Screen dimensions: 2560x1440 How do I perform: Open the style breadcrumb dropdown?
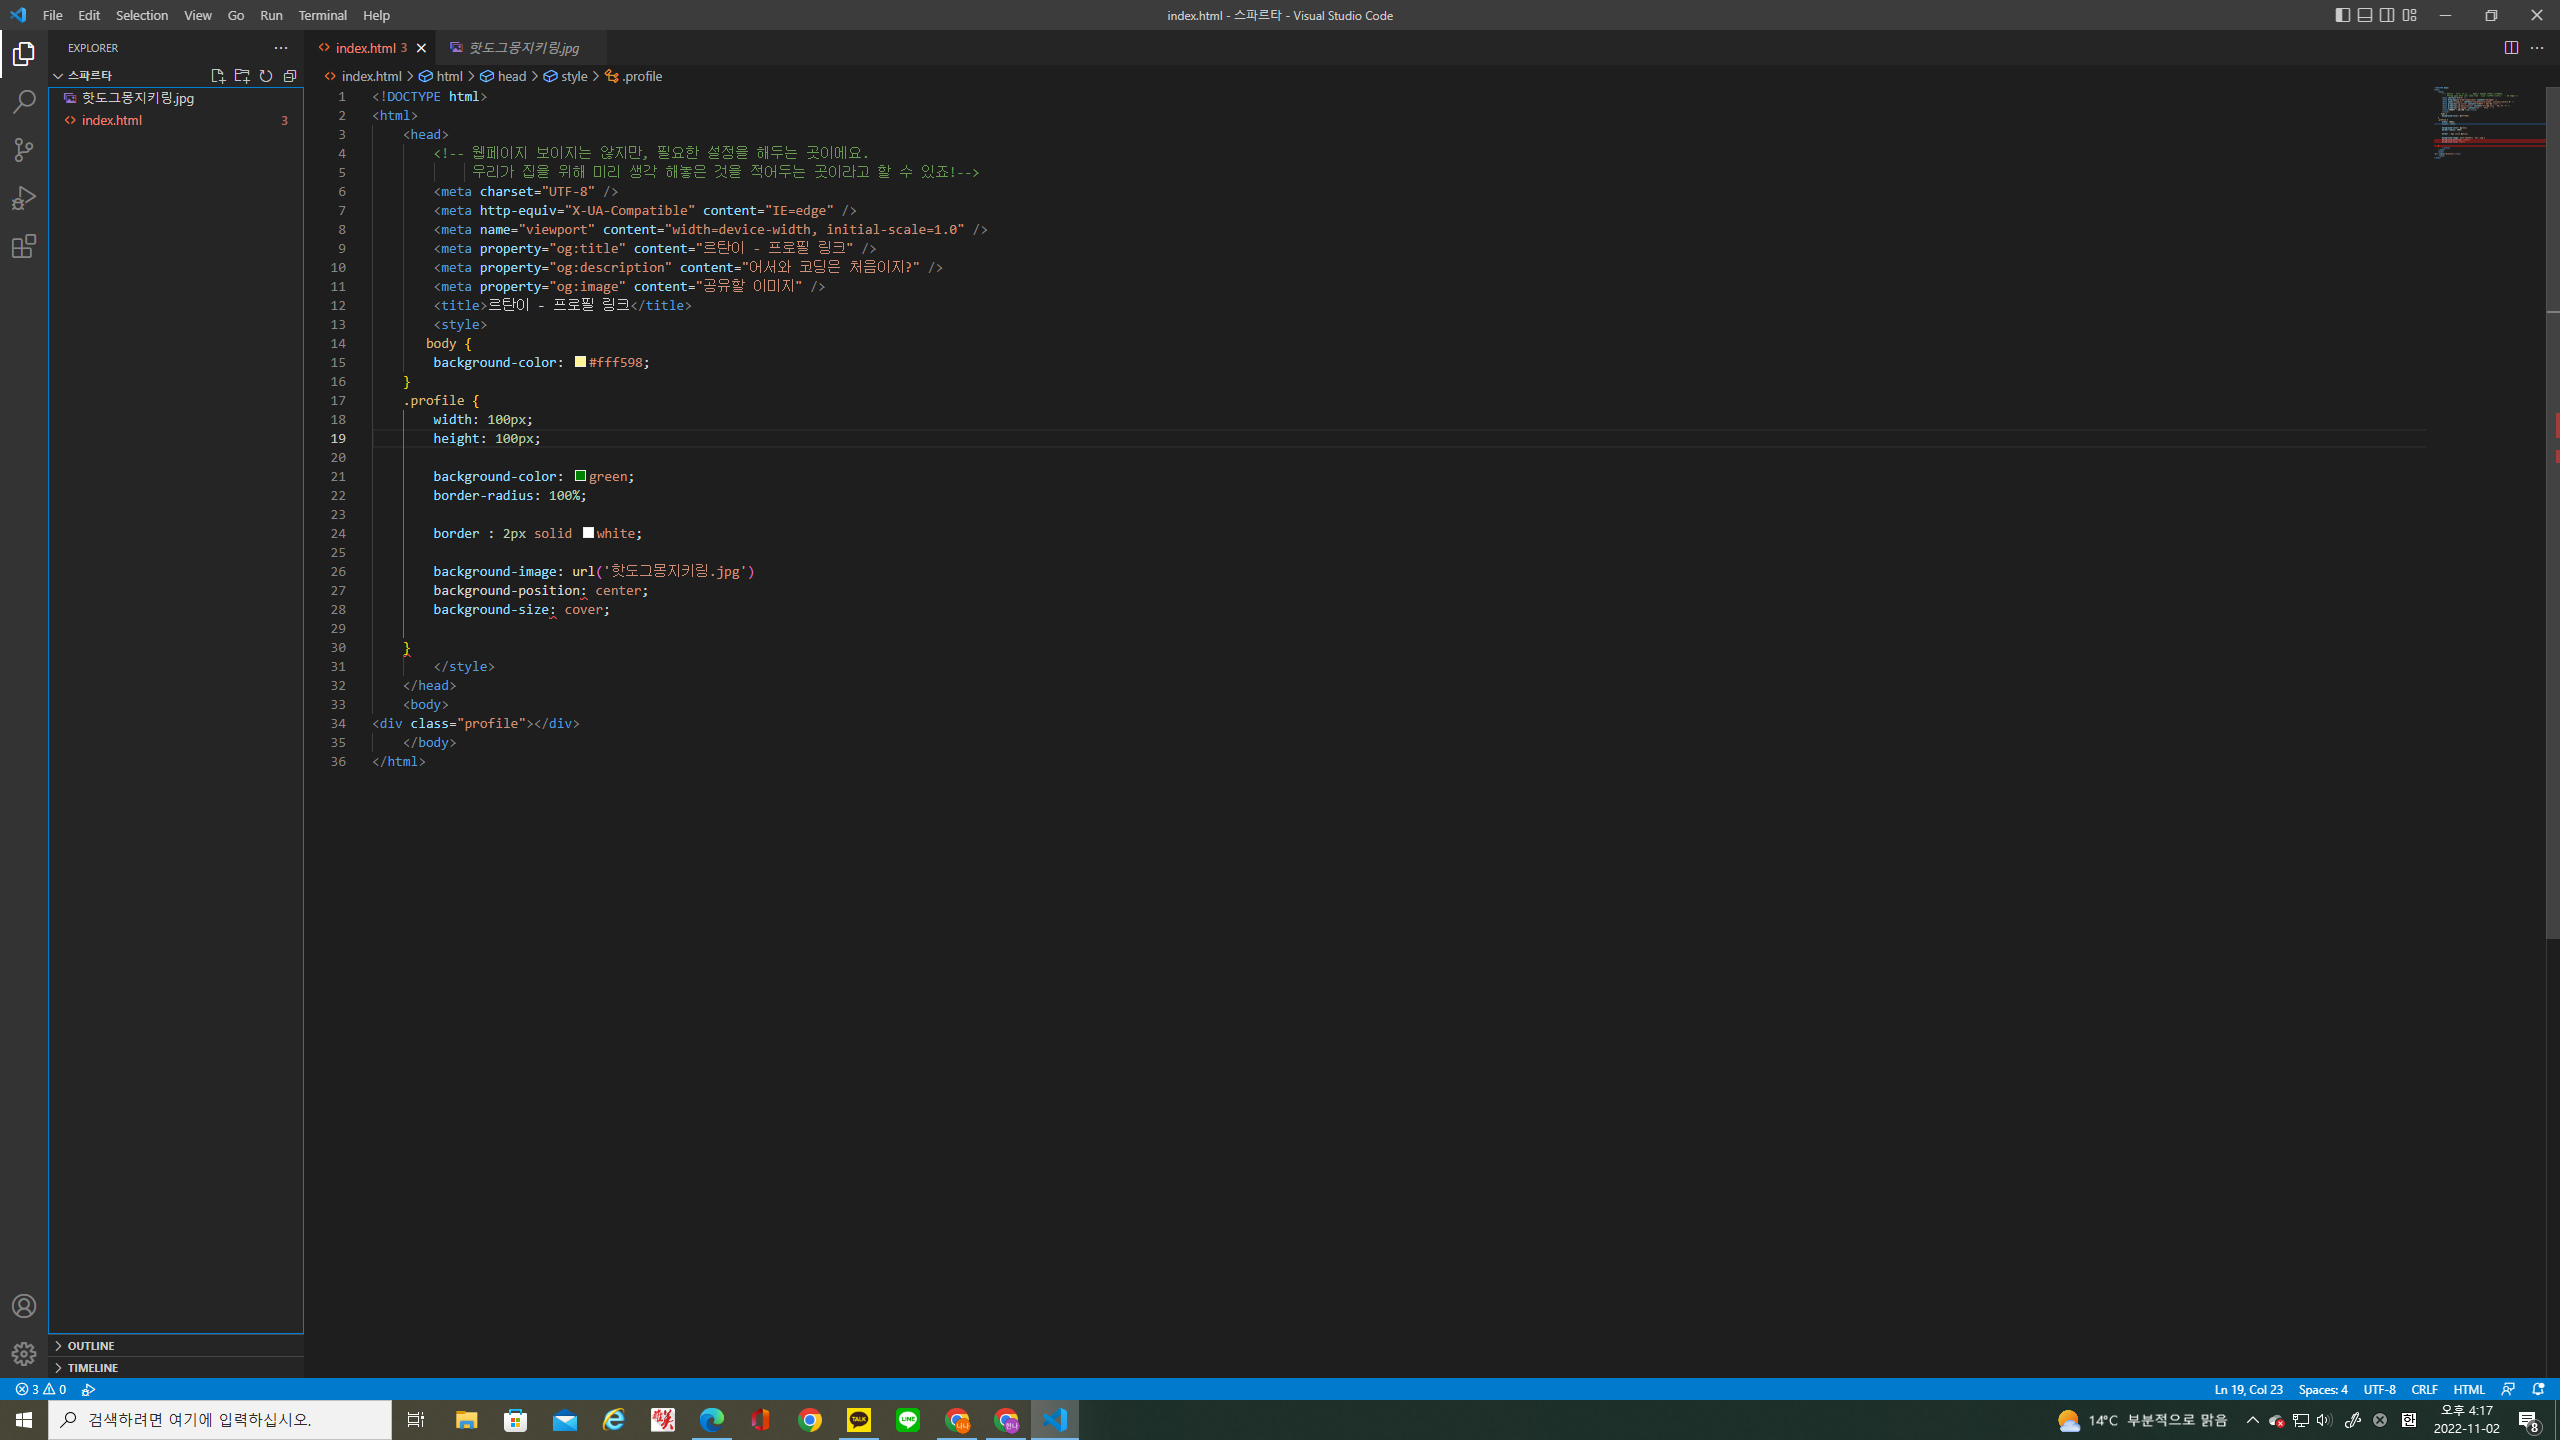566,76
